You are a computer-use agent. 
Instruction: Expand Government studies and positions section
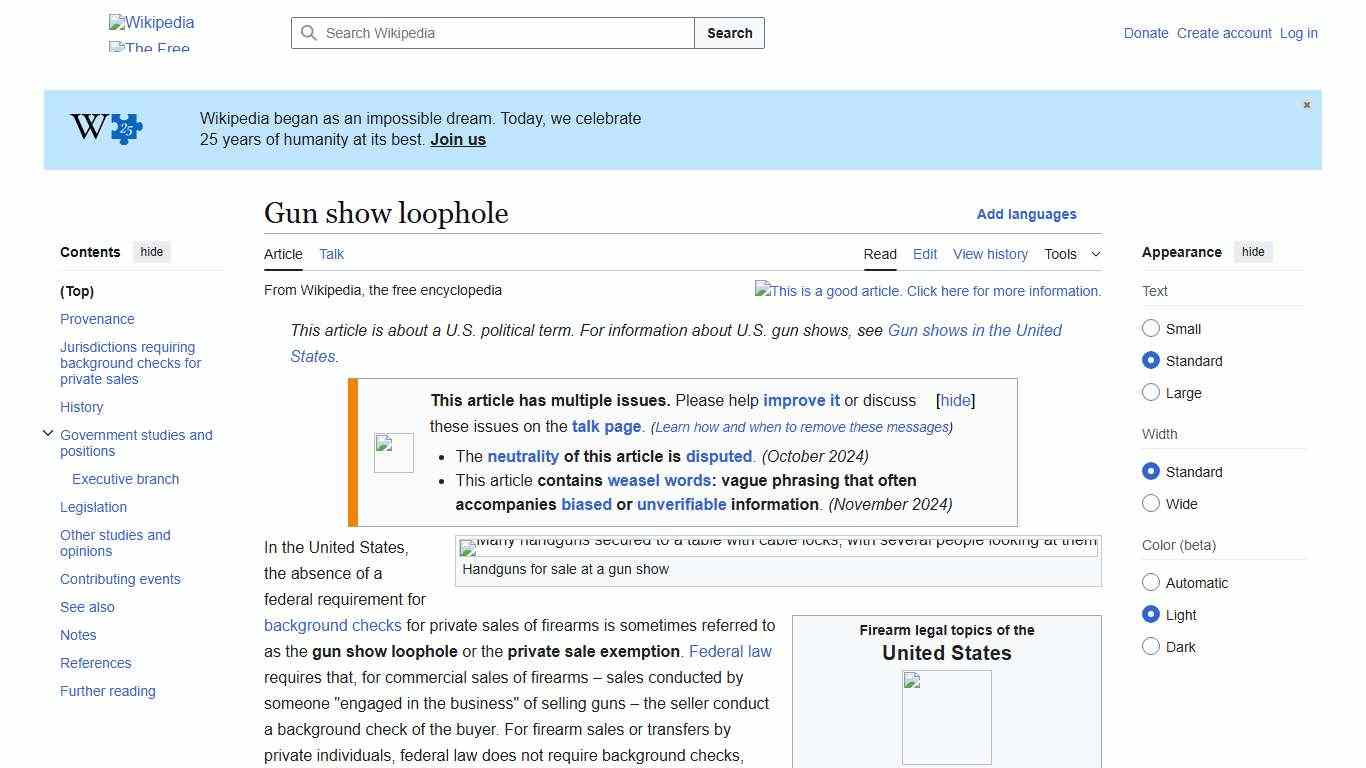[x=48, y=433]
